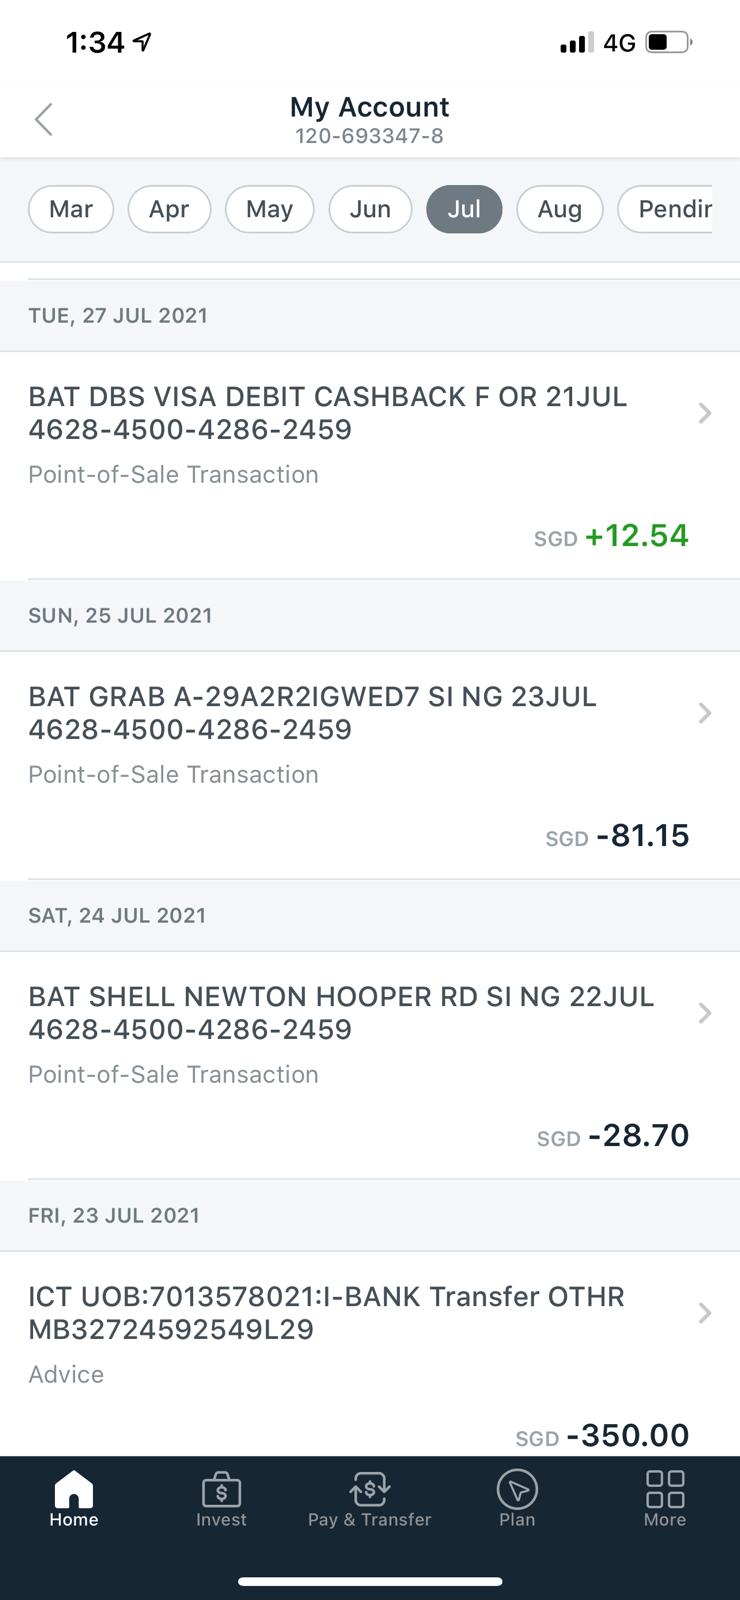Open the Home tab icon
The width and height of the screenshot is (740, 1600).
point(74,1490)
